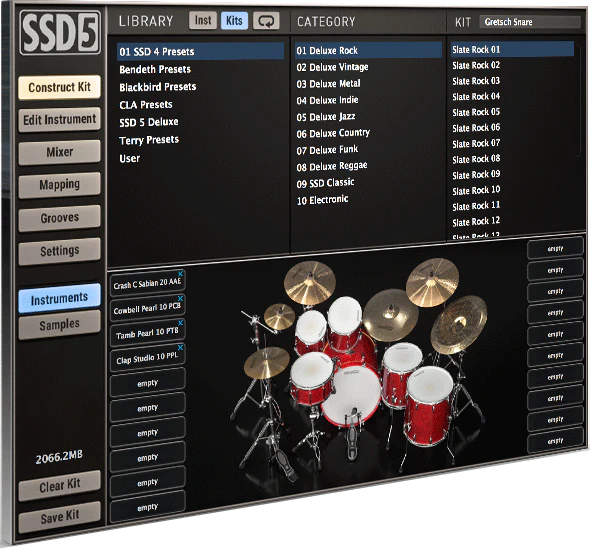Select 04 Deluxe Indie category

(327, 100)
